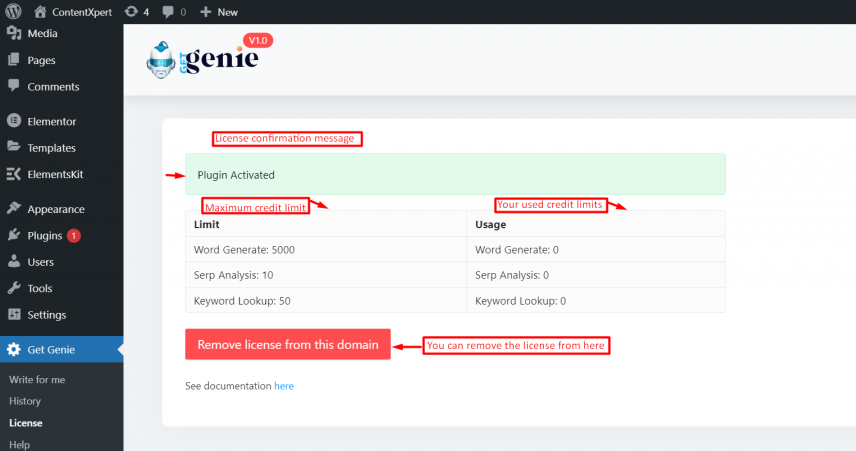Viewport: 856px width, 451px height.
Task: Open the comments bubble icon in admin bar
Action: pyautogui.click(x=168, y=12)
